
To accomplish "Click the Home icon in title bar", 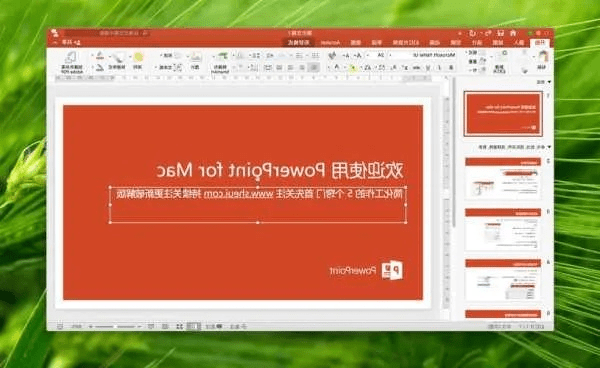I will pos(513,33).
